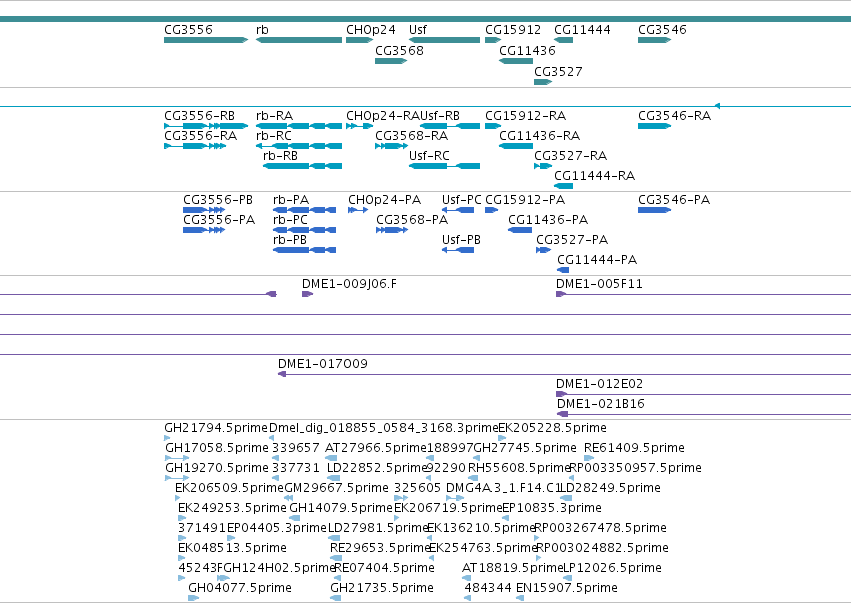Select protein CG3556-PA
Viewport: 851px width, 603px height.
[204, 231]
